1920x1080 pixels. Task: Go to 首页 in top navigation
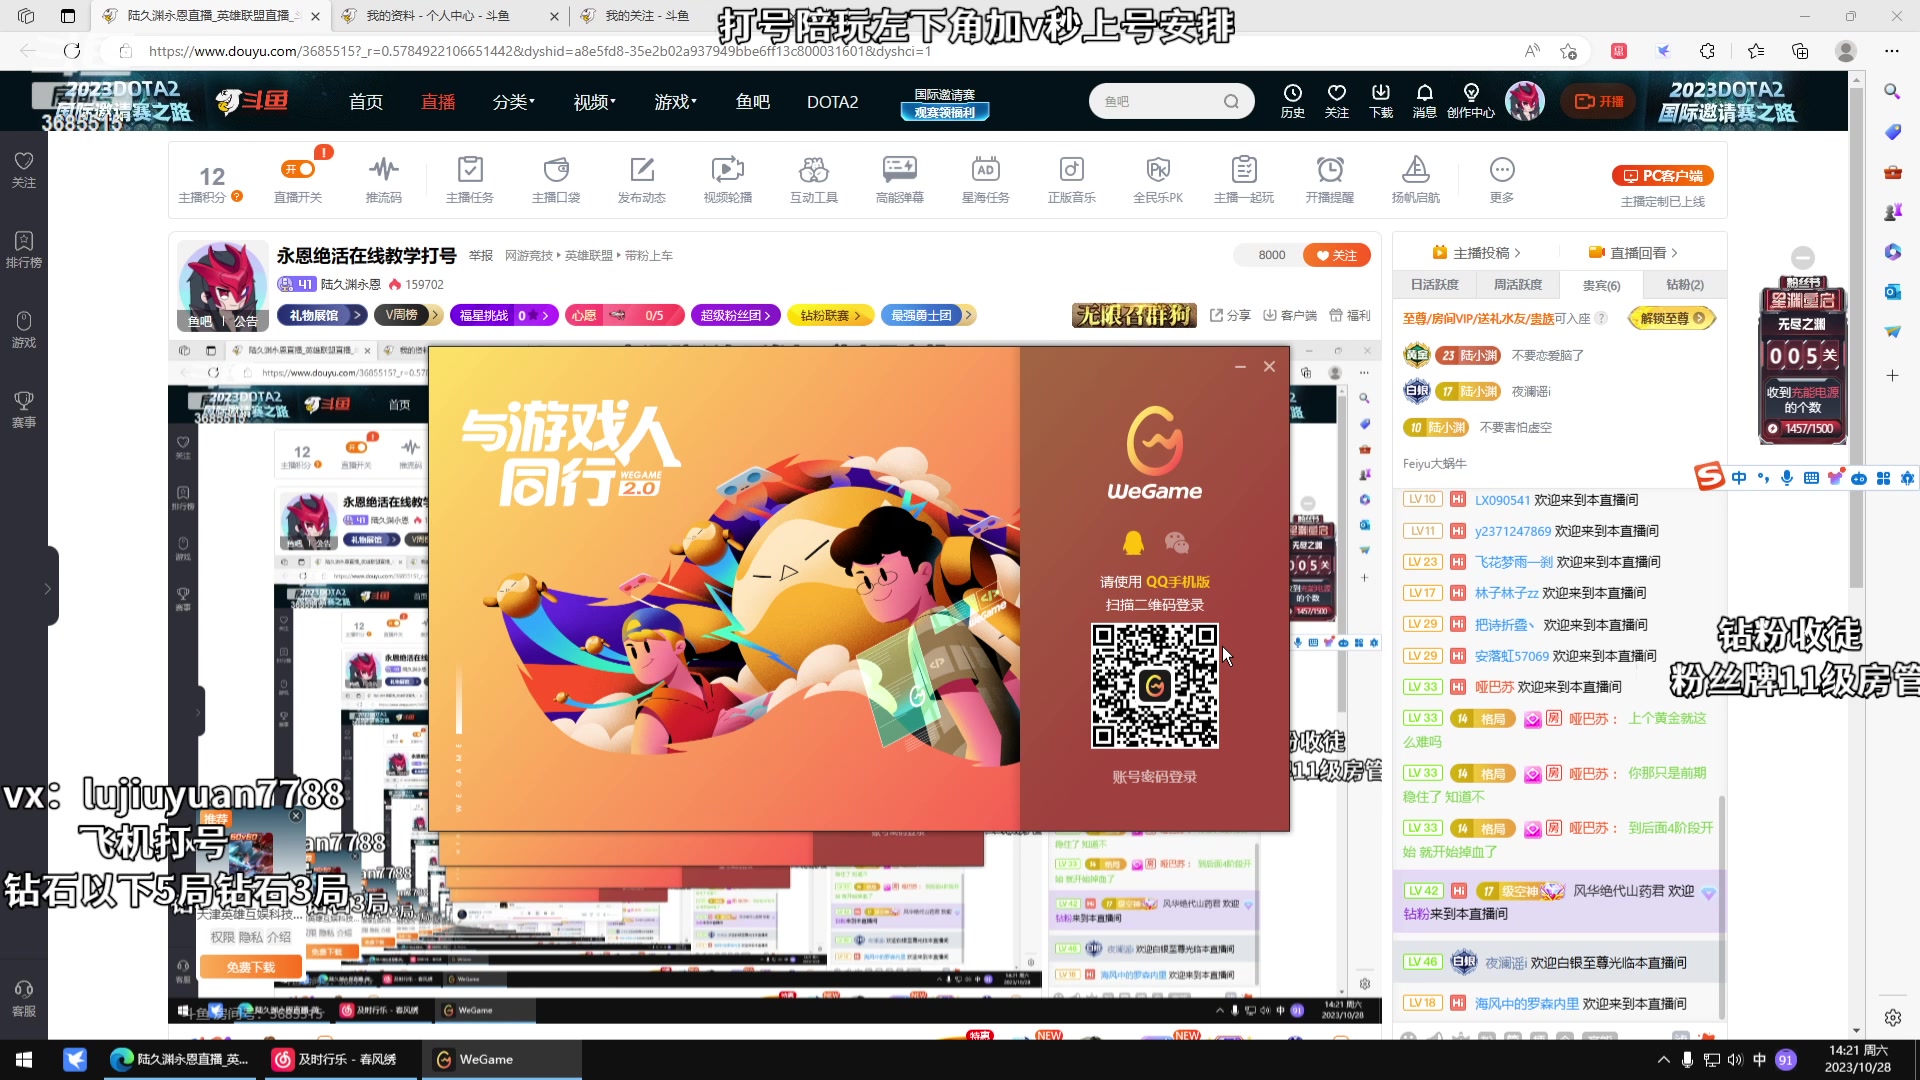[365, 102]
